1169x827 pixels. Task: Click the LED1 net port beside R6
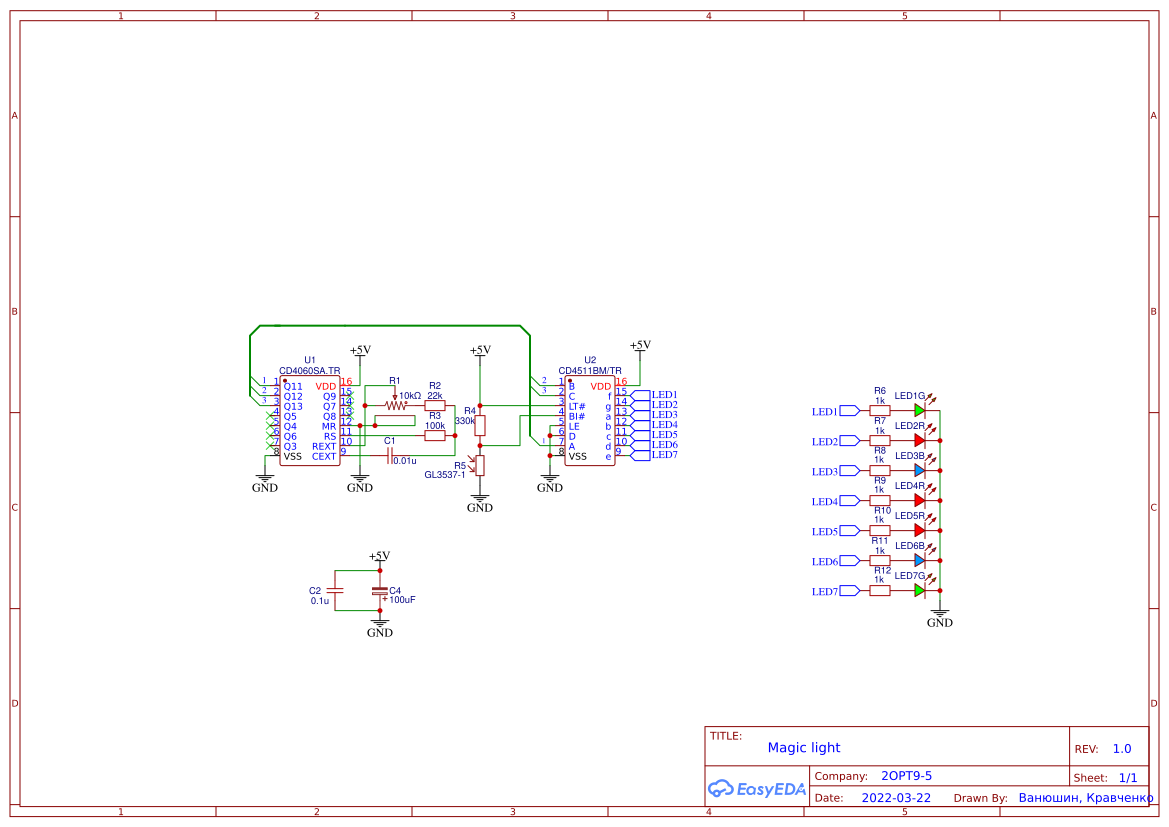849,410
